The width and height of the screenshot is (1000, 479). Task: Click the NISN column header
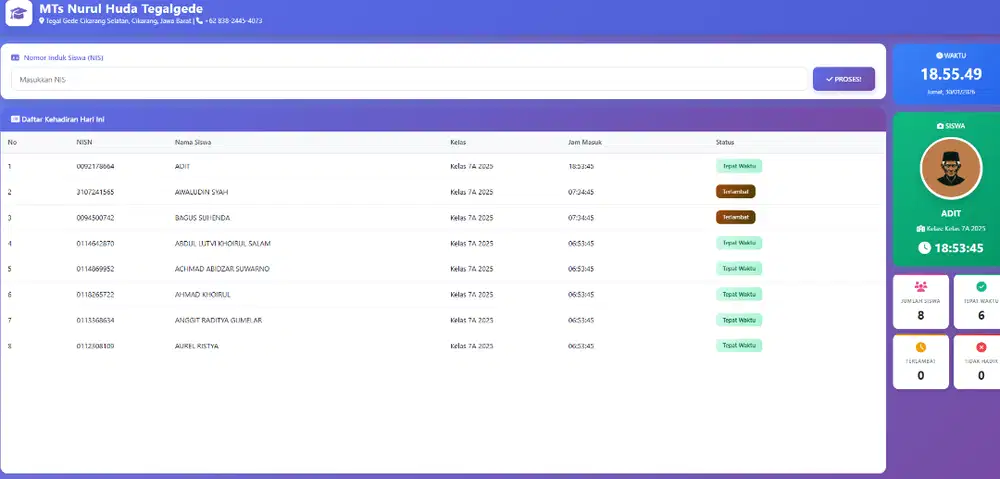[84, 142]
